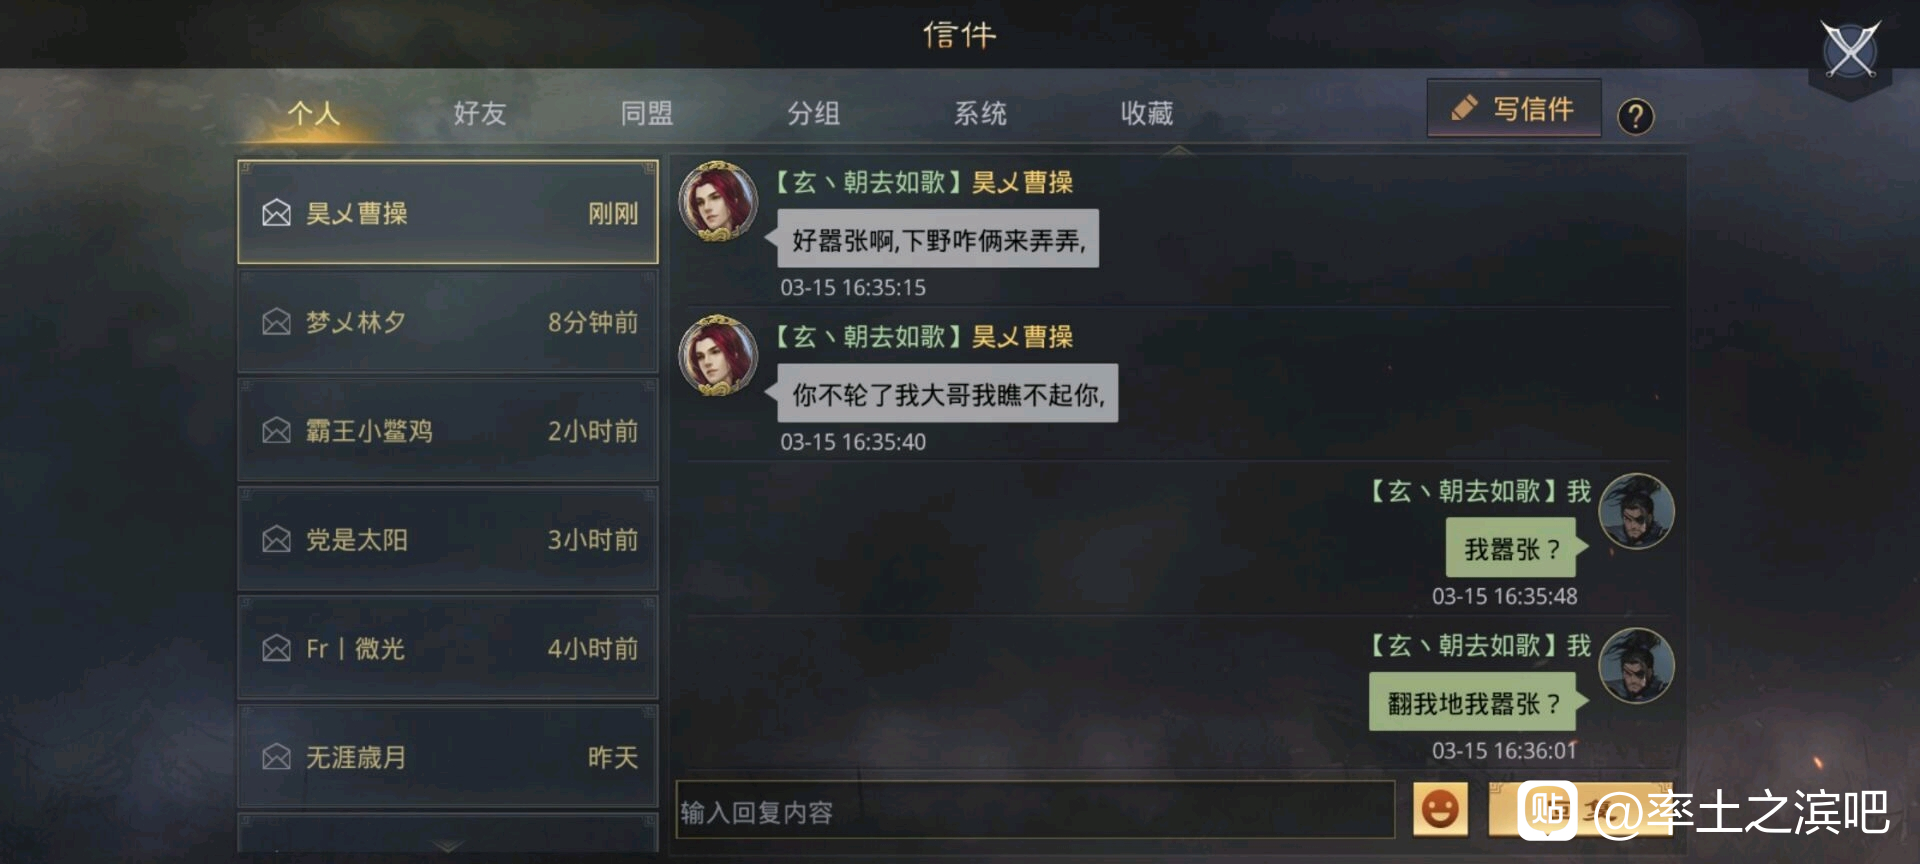Viewport: 1920px width, 864px height.
Task: Expand mail list with bottom down arrow
Action: [447, 846]
